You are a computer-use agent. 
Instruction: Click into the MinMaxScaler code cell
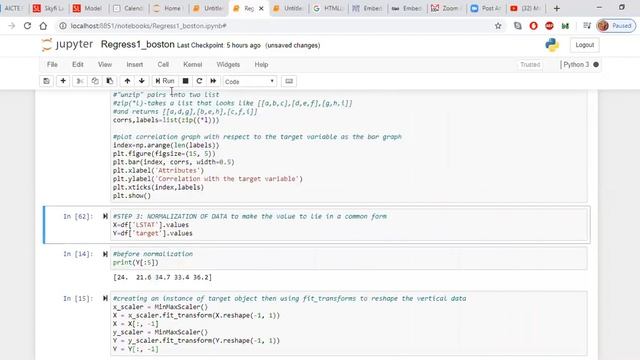click(349, 323)
